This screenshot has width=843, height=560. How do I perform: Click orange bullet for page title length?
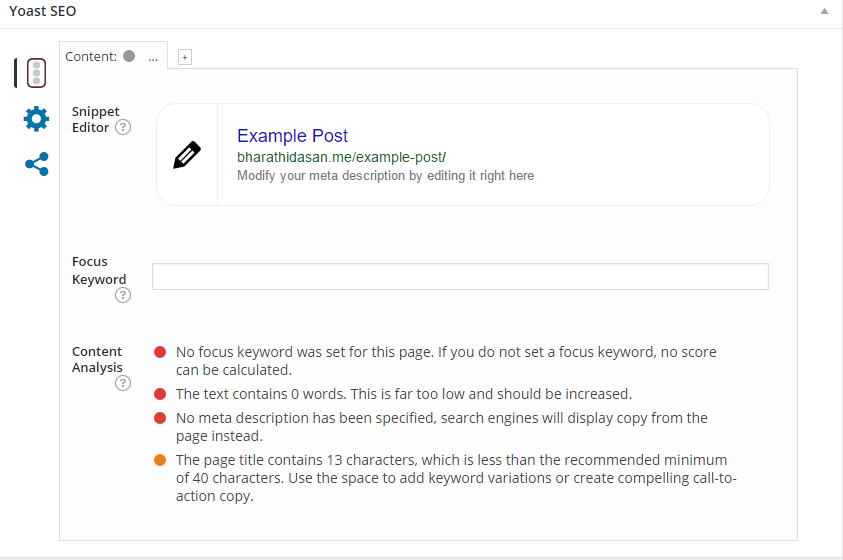click(x=160, y=460)
